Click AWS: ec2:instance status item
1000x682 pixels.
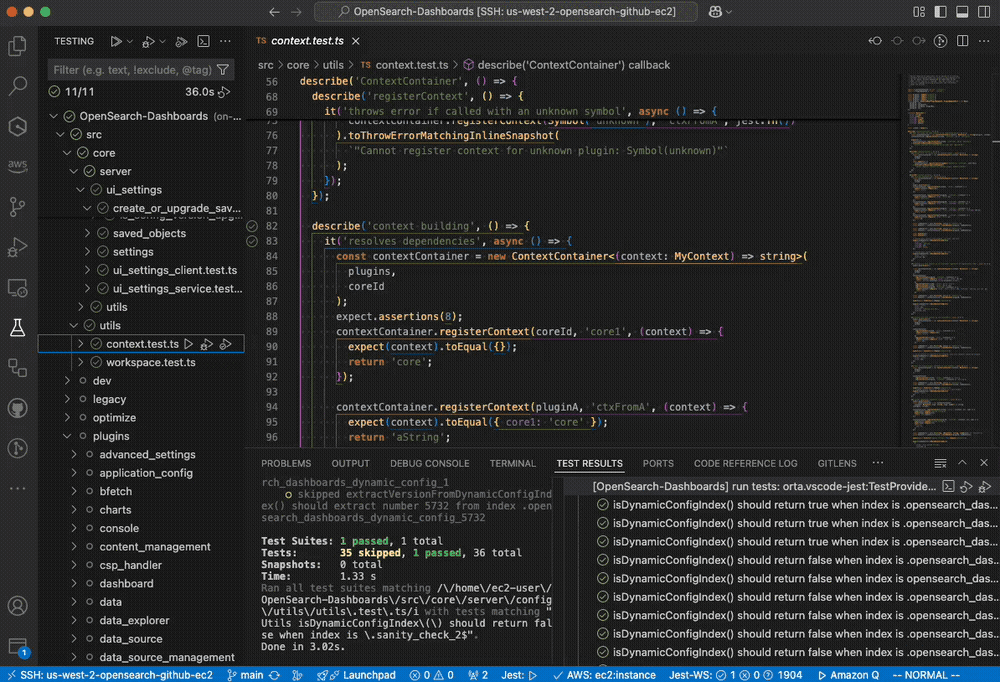coord(604,675)
